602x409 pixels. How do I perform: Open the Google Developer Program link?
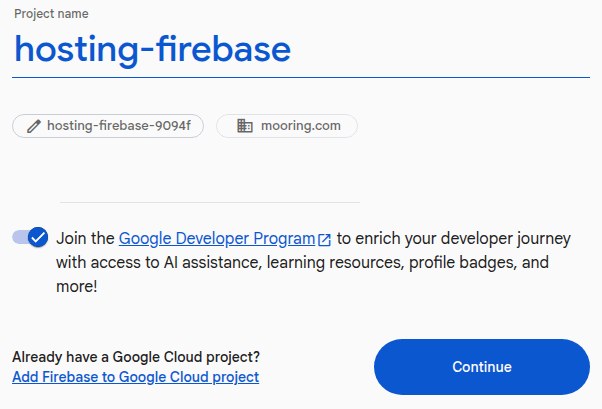click(x=217, y=238)
